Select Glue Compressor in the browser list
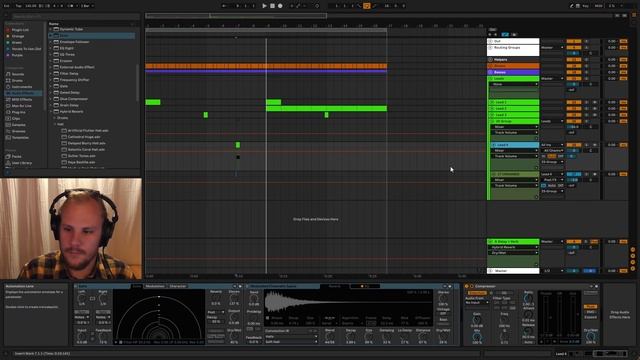Screen dimensions: 640x360 click(x=73, y=99)
